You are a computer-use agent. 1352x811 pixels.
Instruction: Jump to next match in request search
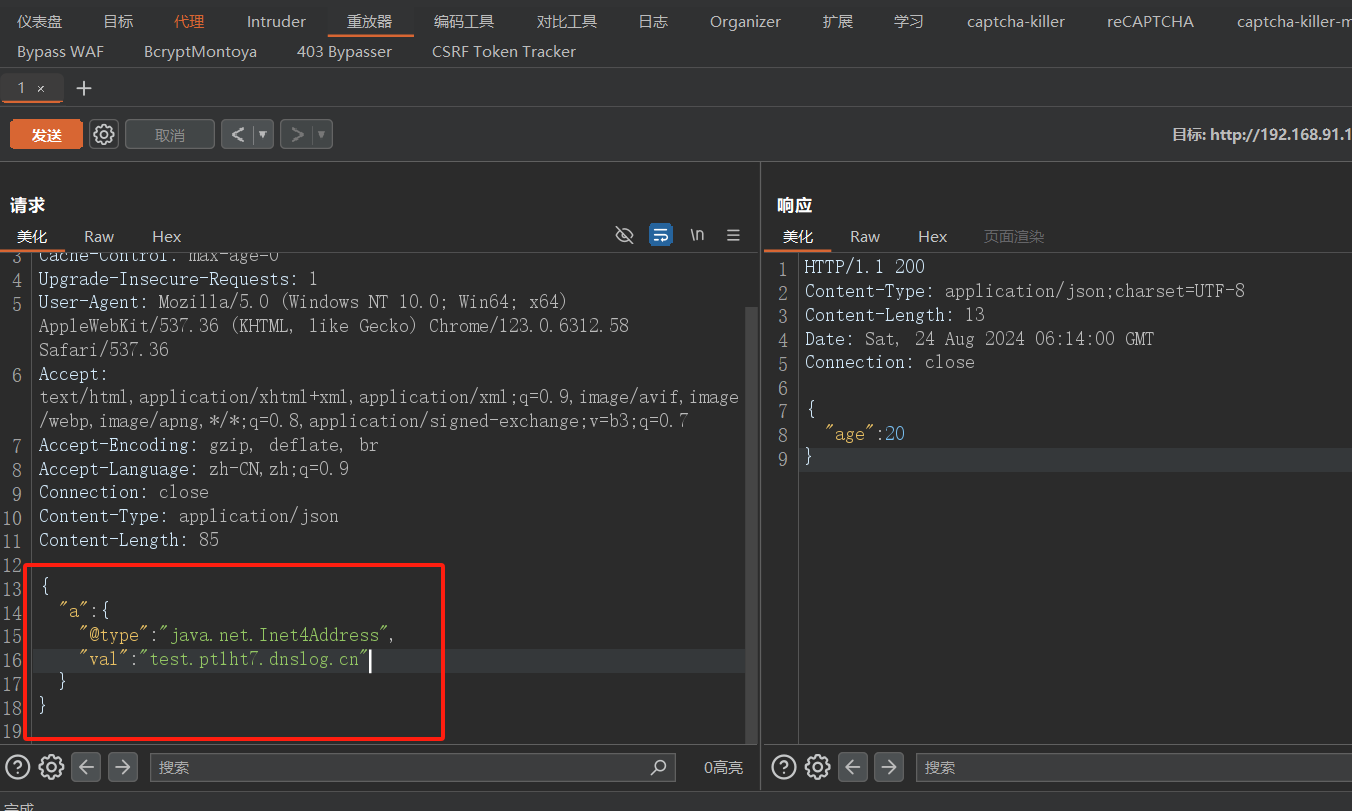point(122,767)
